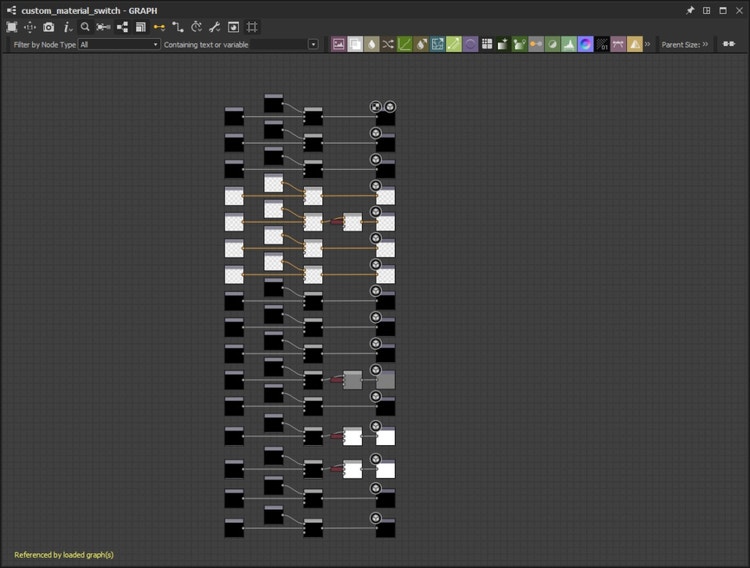Toggle the orange link display mode

coord(159,27)
